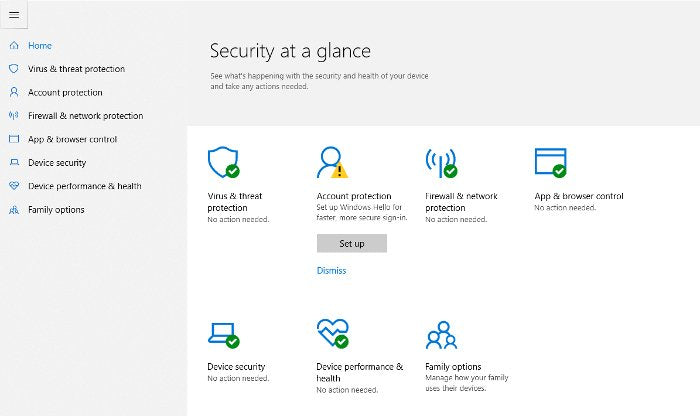Click the Account protection person tile icon
The width and height of the screenshot is (700, 416).
tap(331, 162)
